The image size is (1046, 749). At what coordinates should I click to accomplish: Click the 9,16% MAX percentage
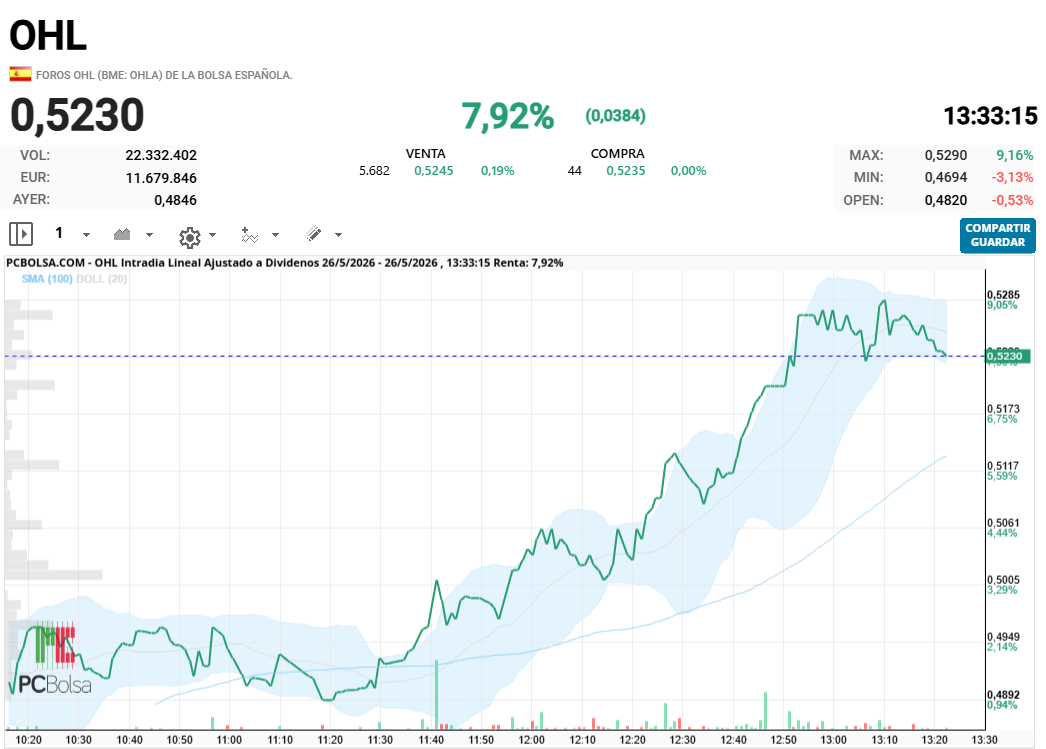point(1015,155)
